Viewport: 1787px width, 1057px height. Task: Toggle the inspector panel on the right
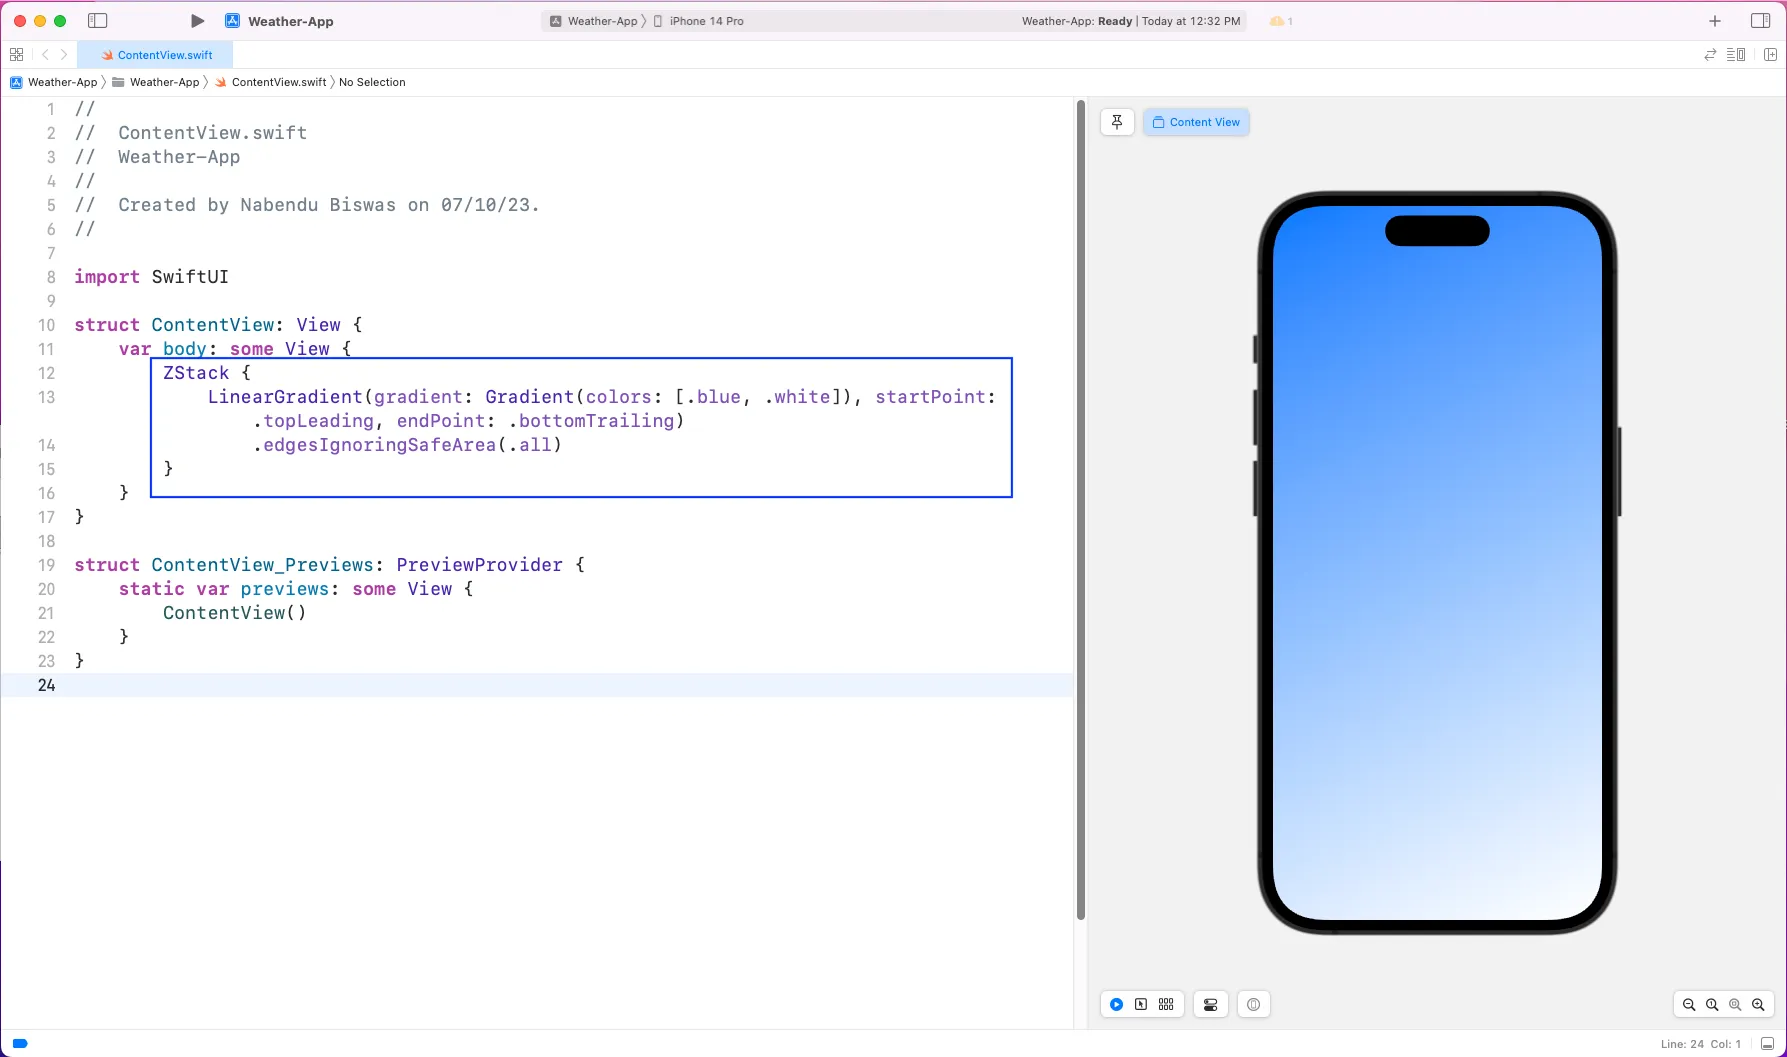tap(1760, 21)
